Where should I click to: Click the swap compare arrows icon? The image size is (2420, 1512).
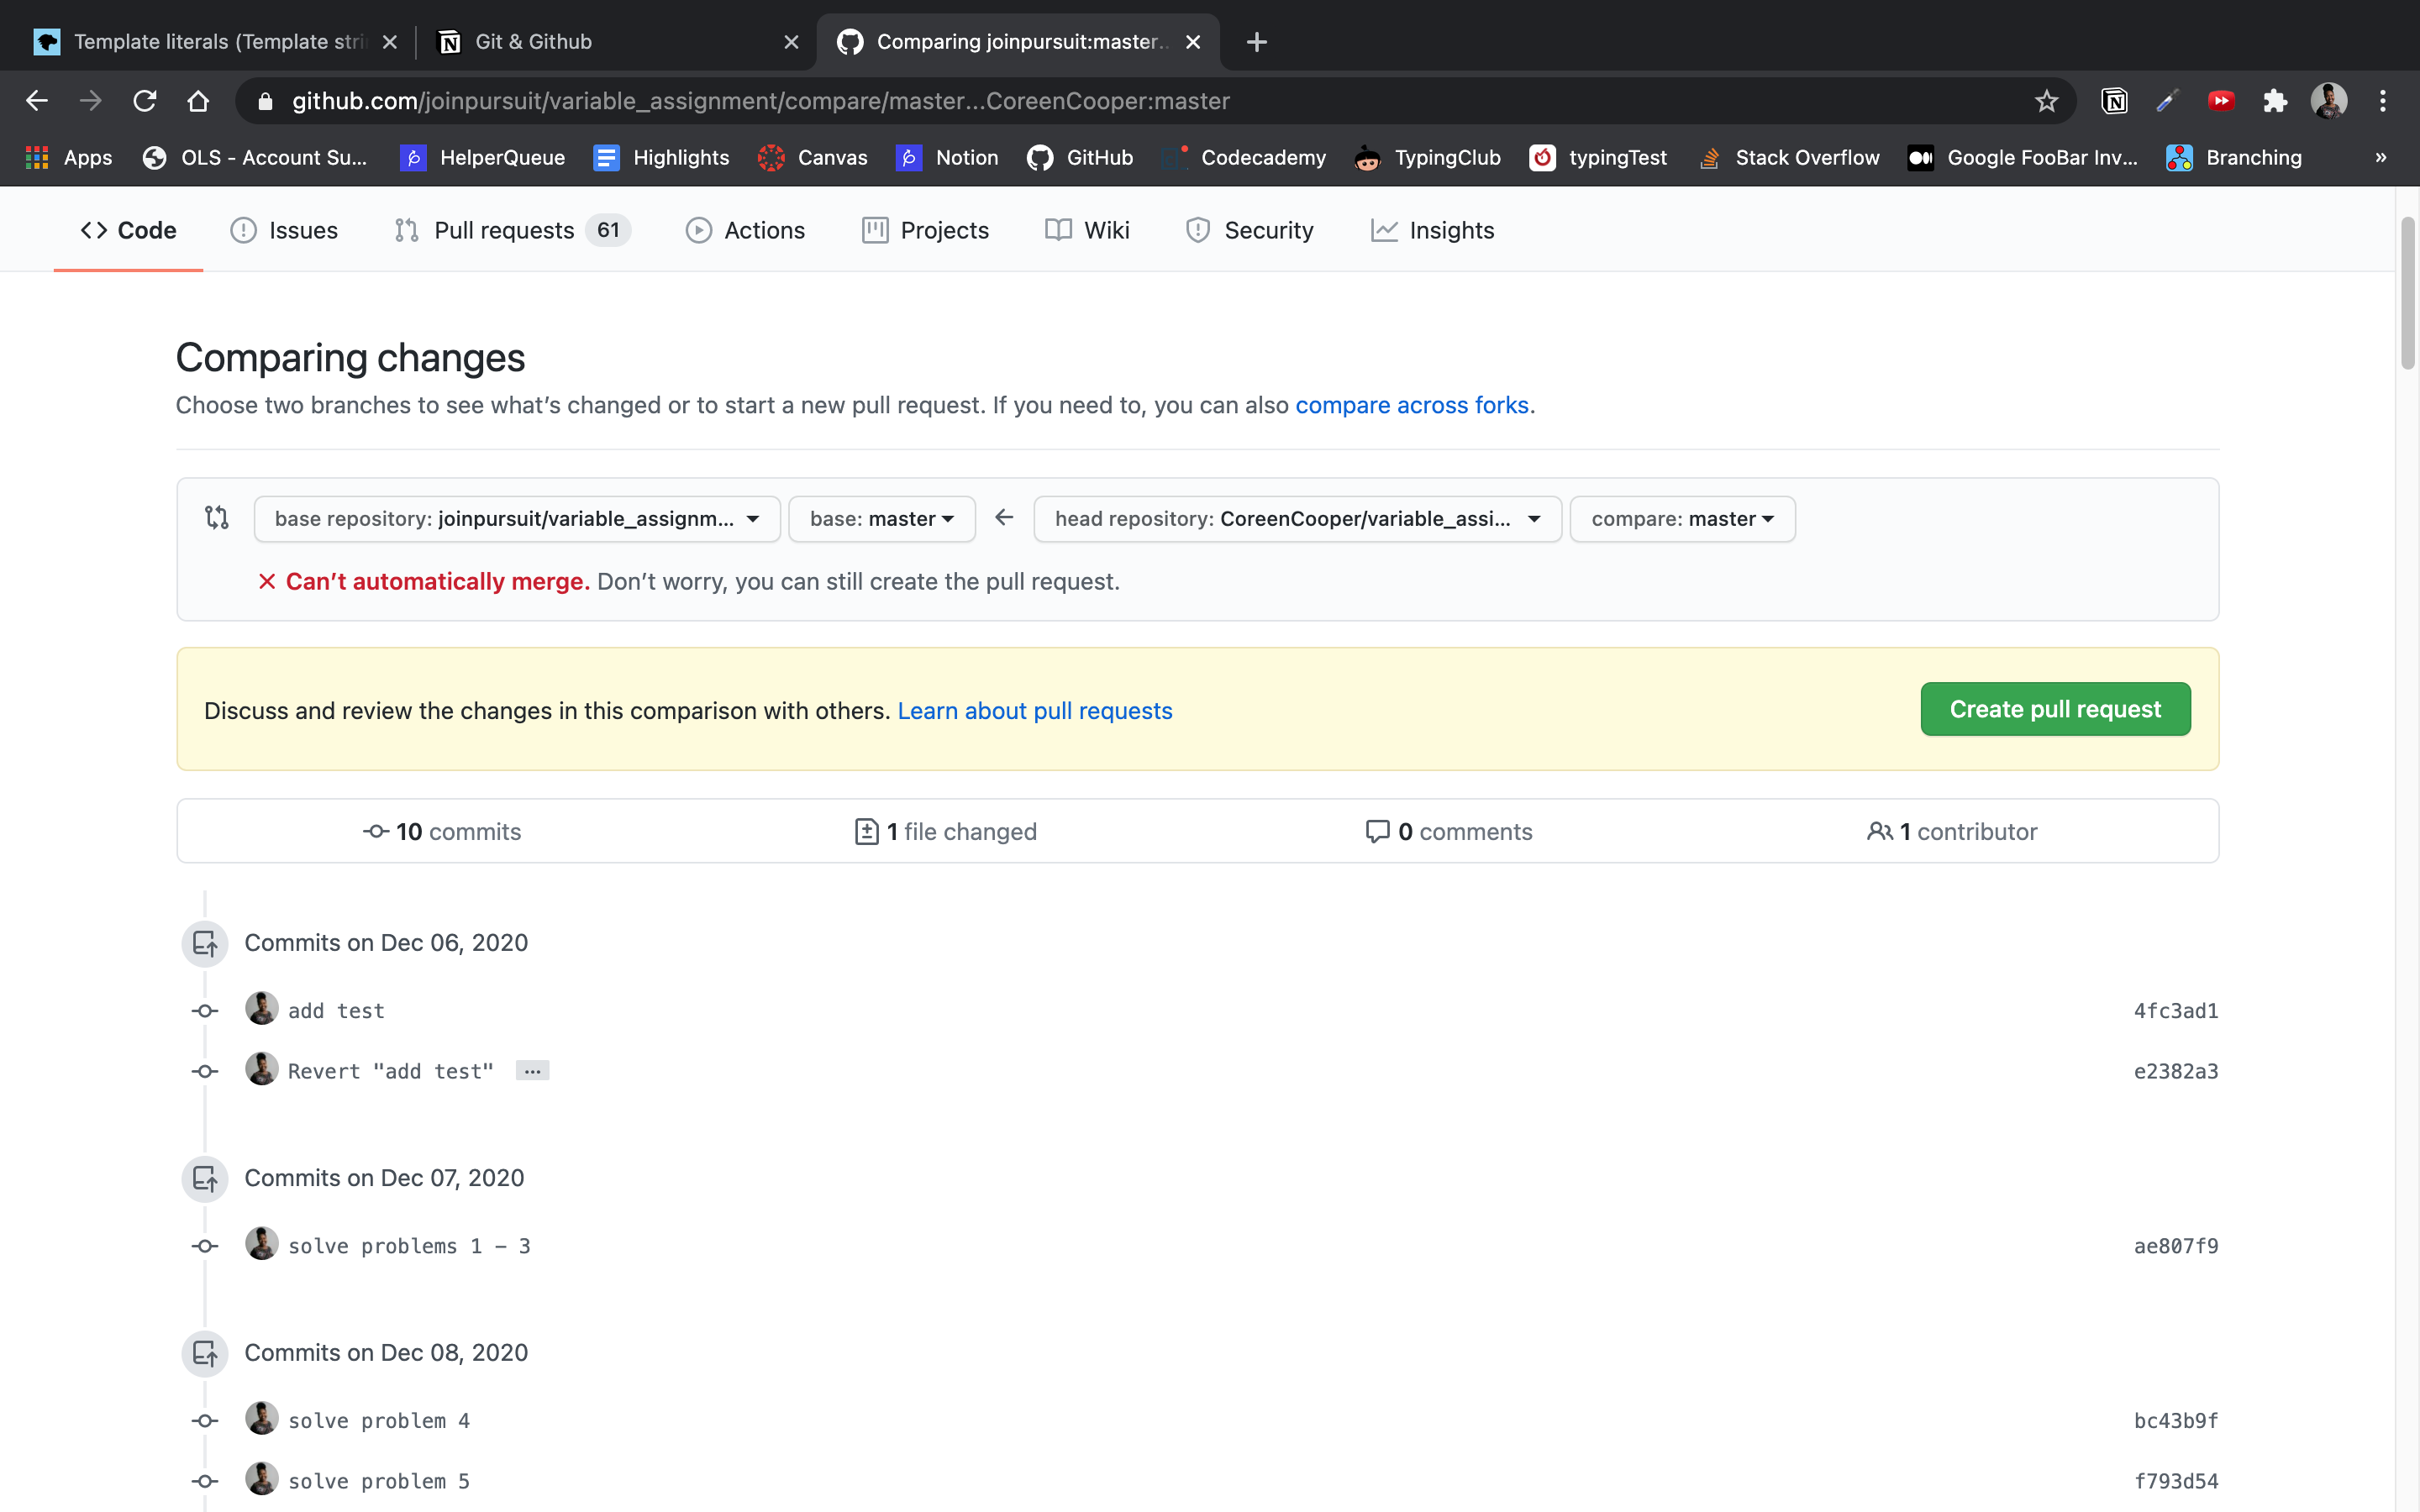(217, 518)
